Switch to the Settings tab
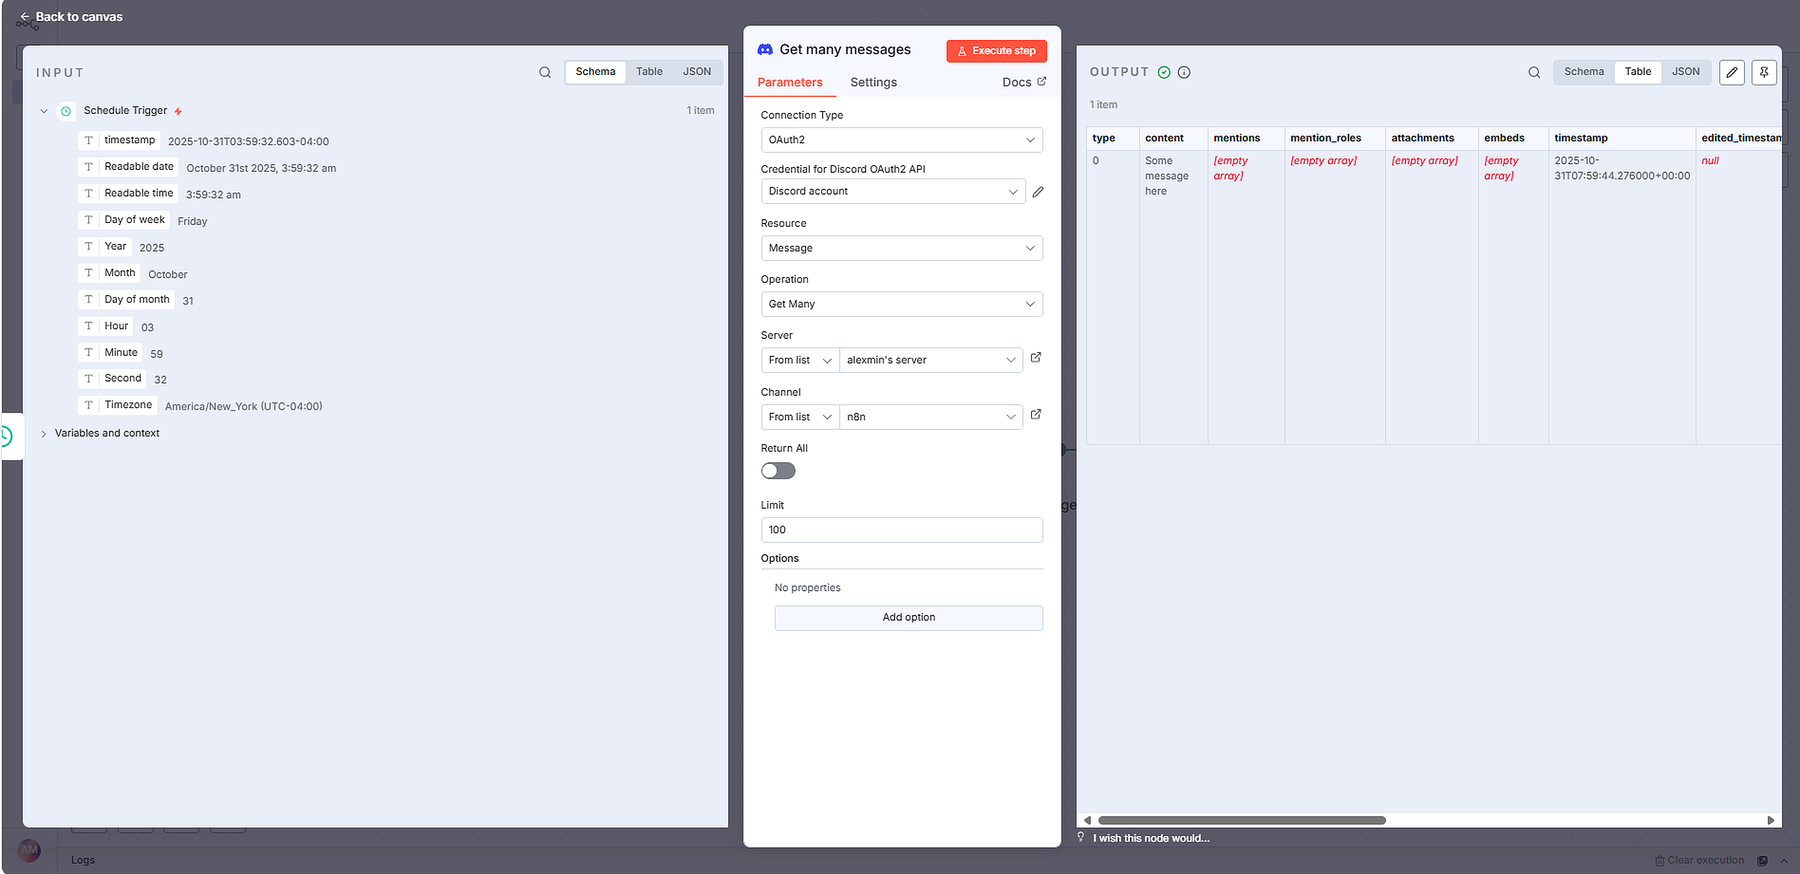1800x874 pixels. pyautogui.click(x=873, y=82)
